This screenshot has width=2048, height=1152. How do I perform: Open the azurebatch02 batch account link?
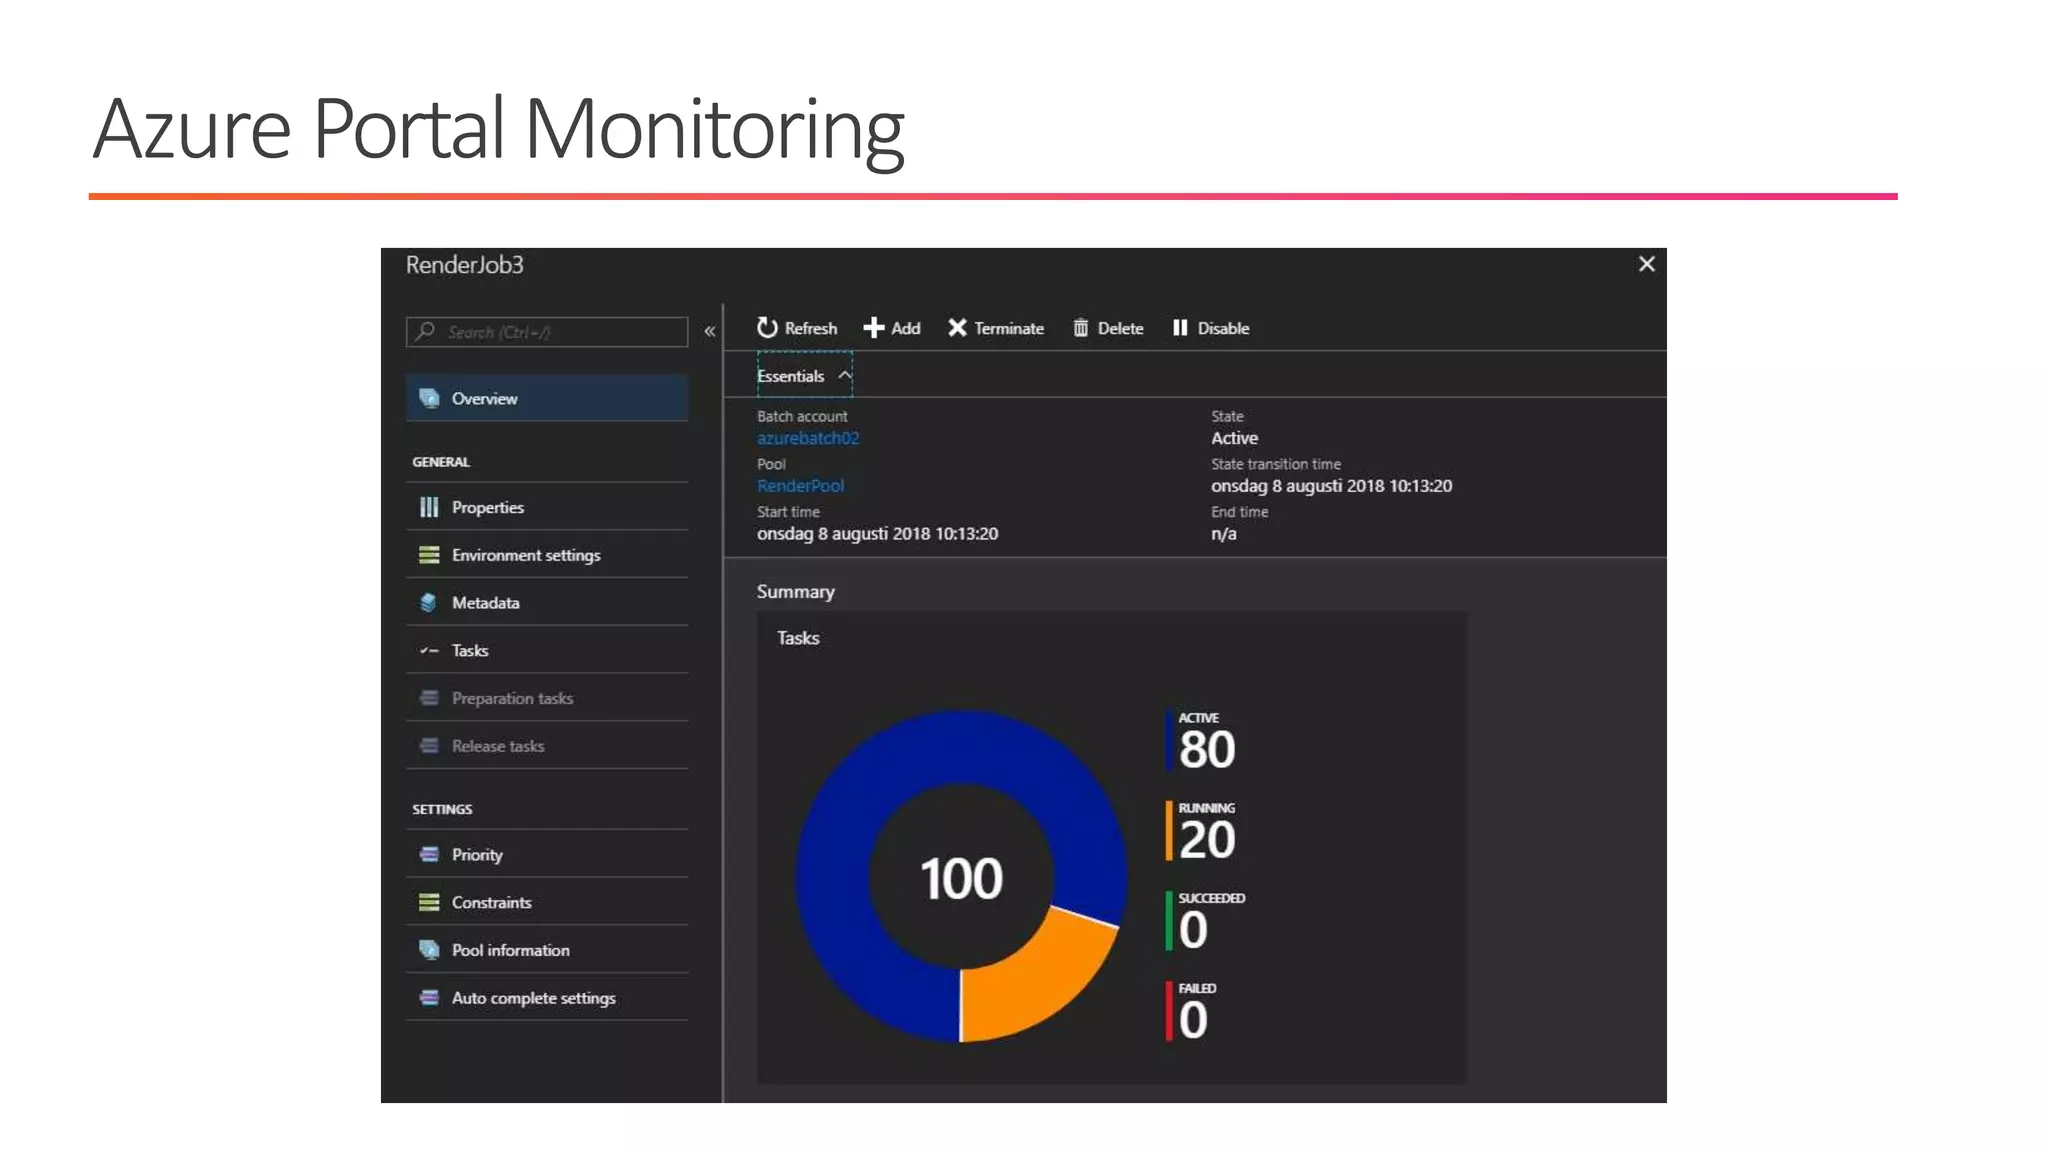click(808, 438)
